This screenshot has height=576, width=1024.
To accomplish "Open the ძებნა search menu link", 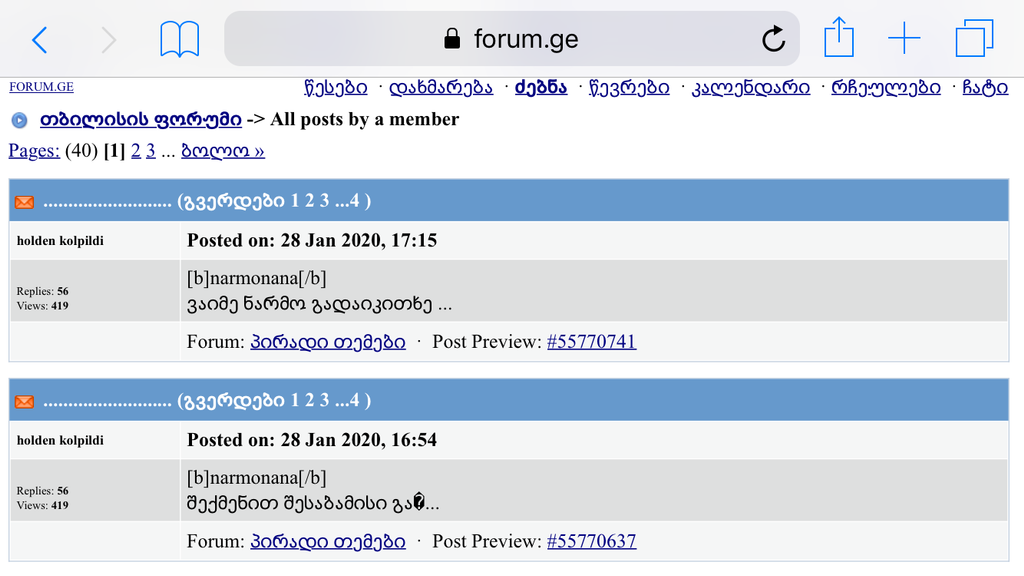I will [541, 88].
